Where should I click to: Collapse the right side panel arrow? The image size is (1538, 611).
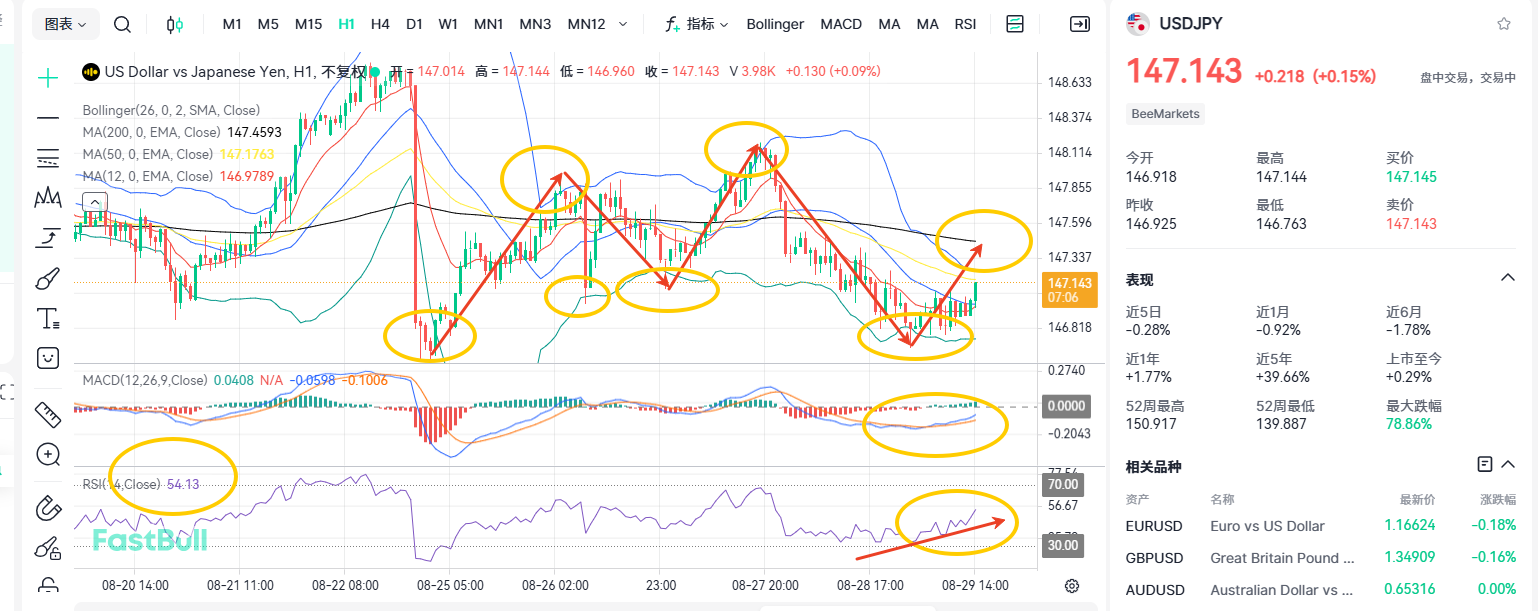pos(1080,24)
